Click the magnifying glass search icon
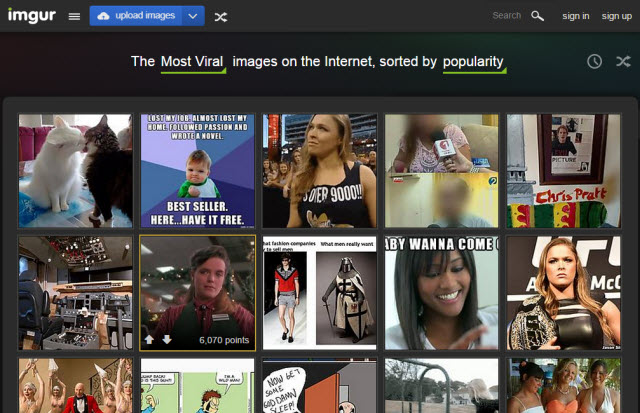640x413 pixels. click(538, 16)
